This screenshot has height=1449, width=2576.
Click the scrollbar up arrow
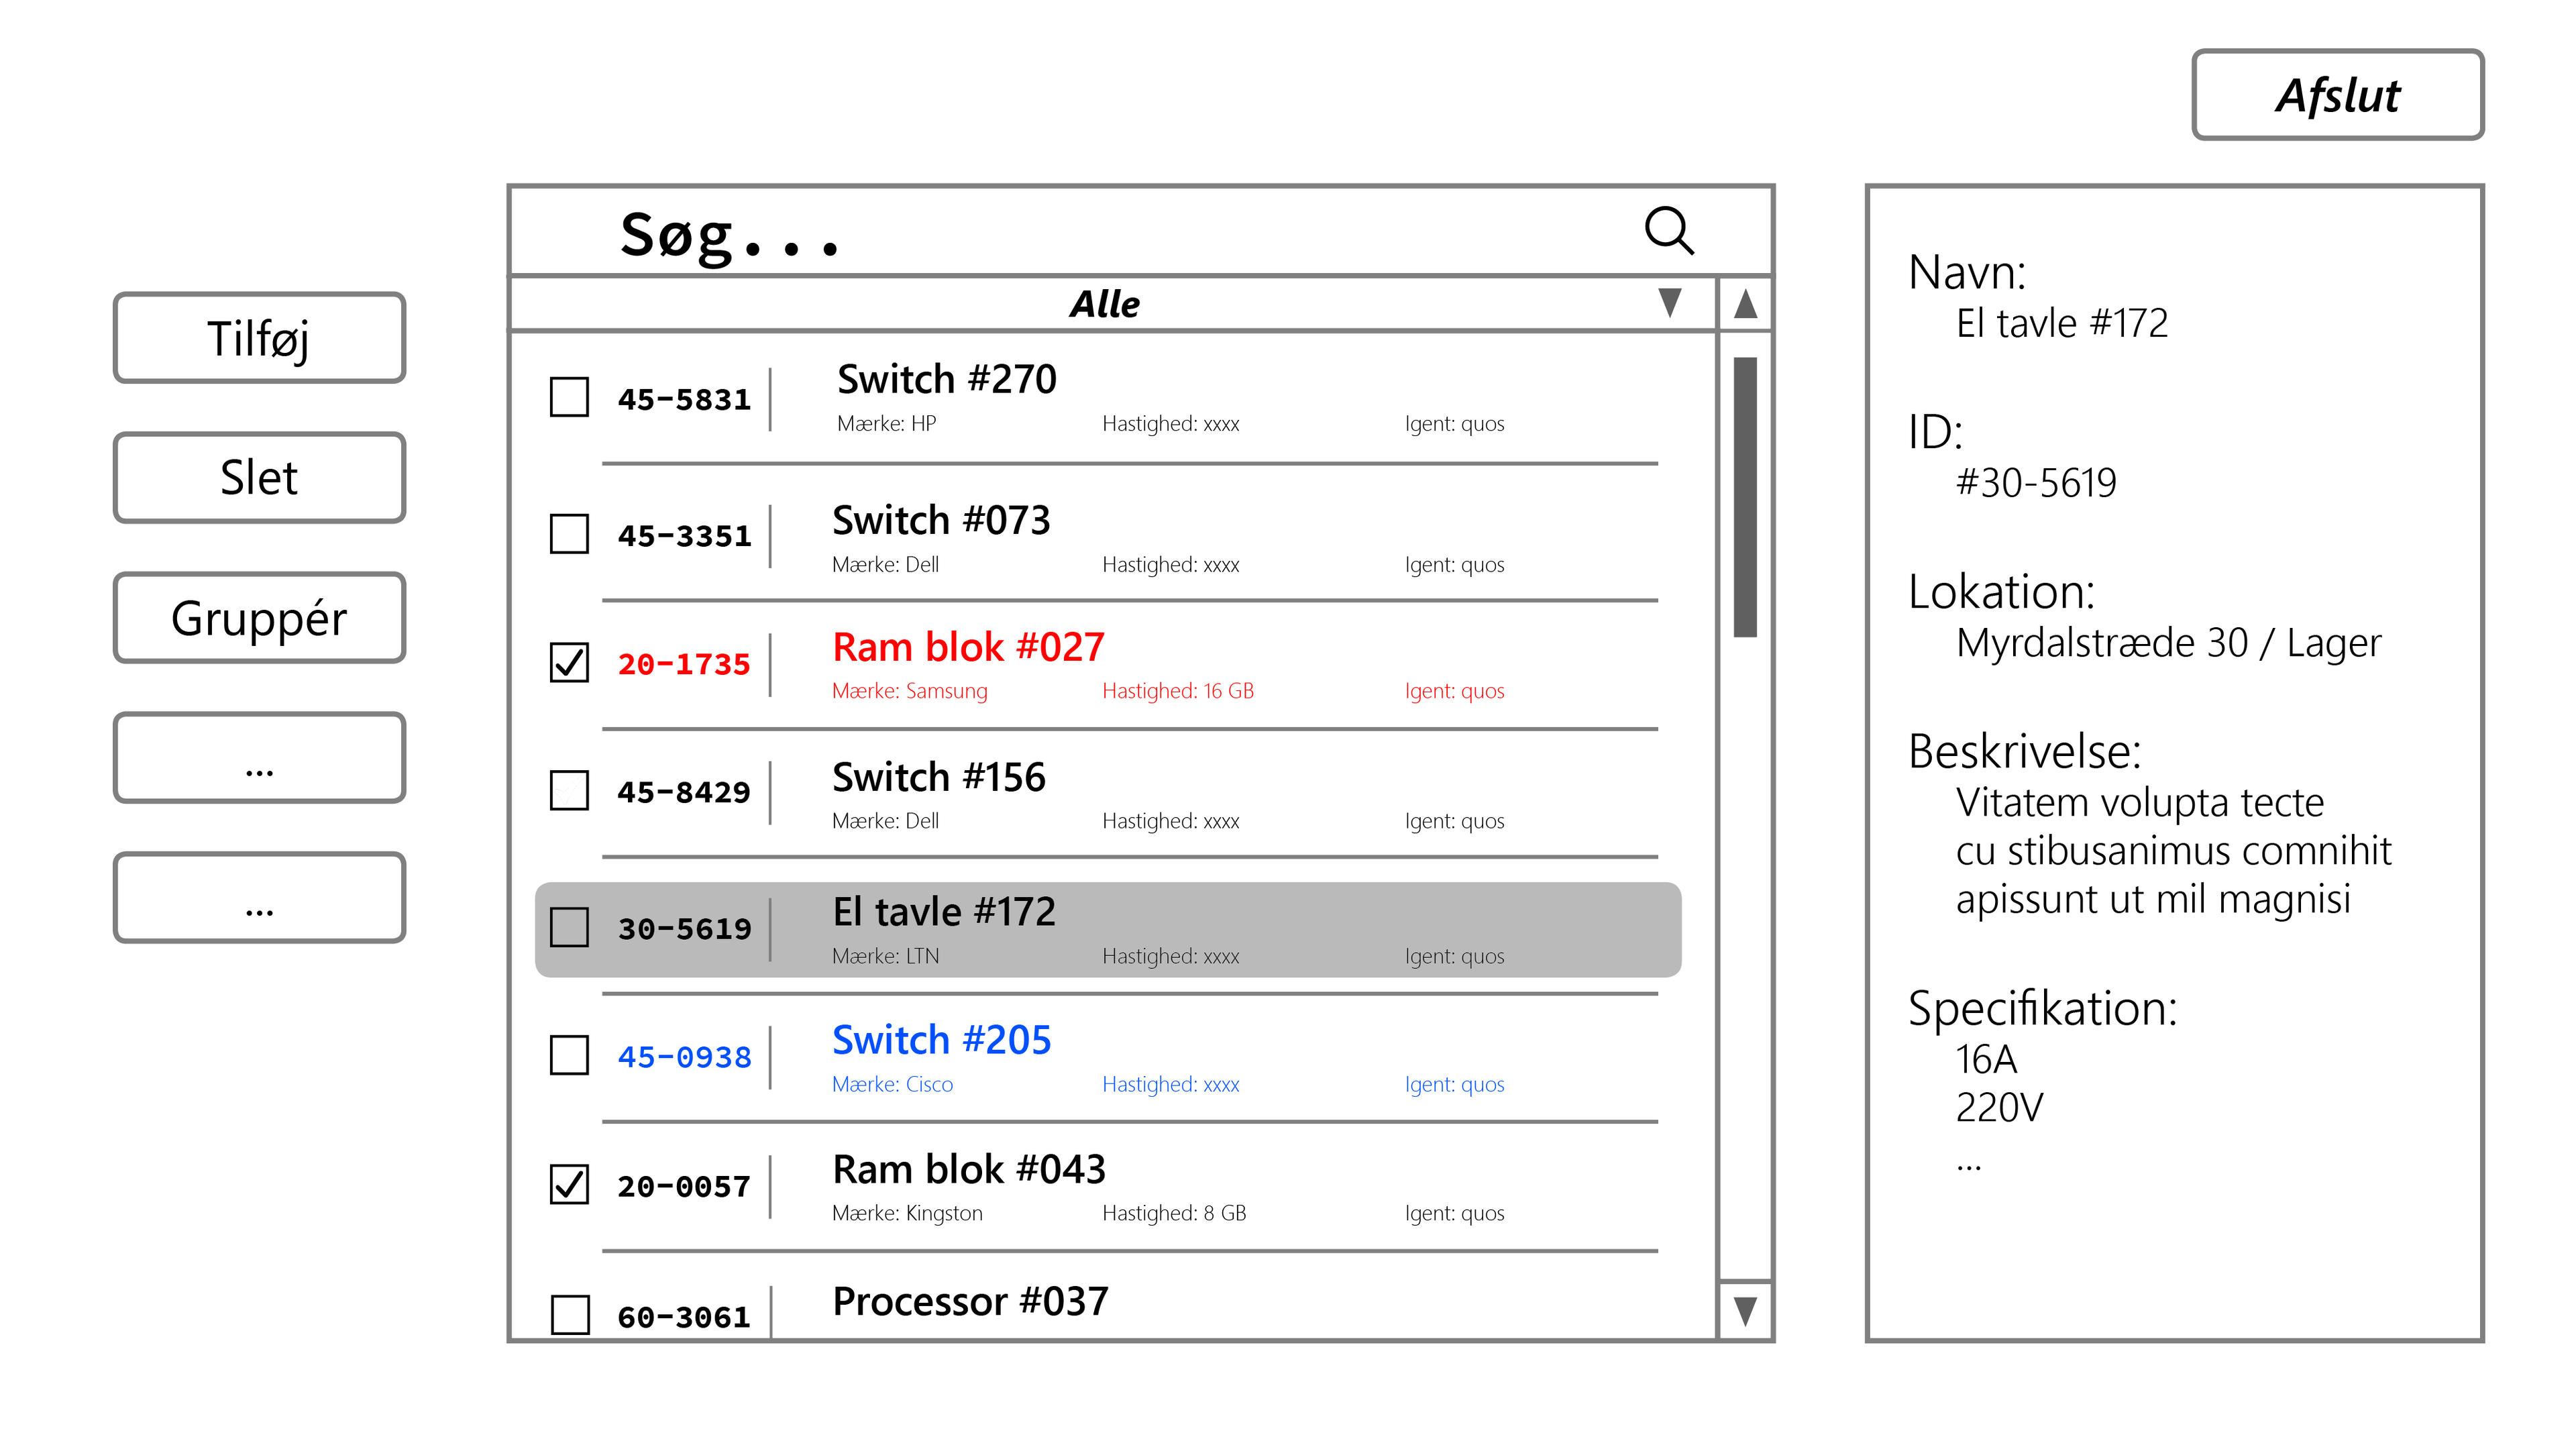1745,303
